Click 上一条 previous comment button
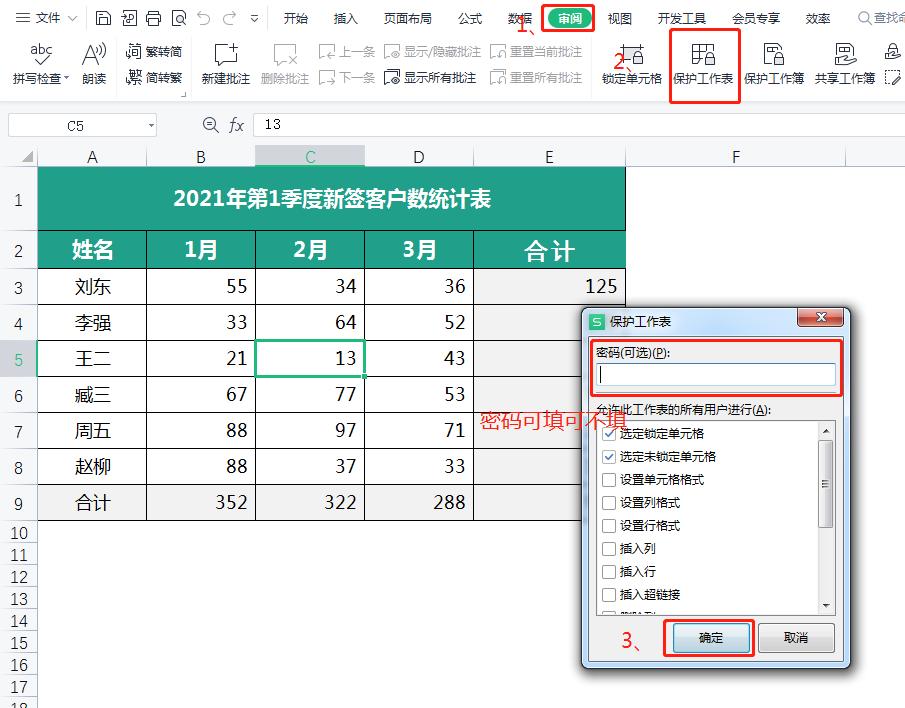 pyautogui.click(x=346, y=52)
